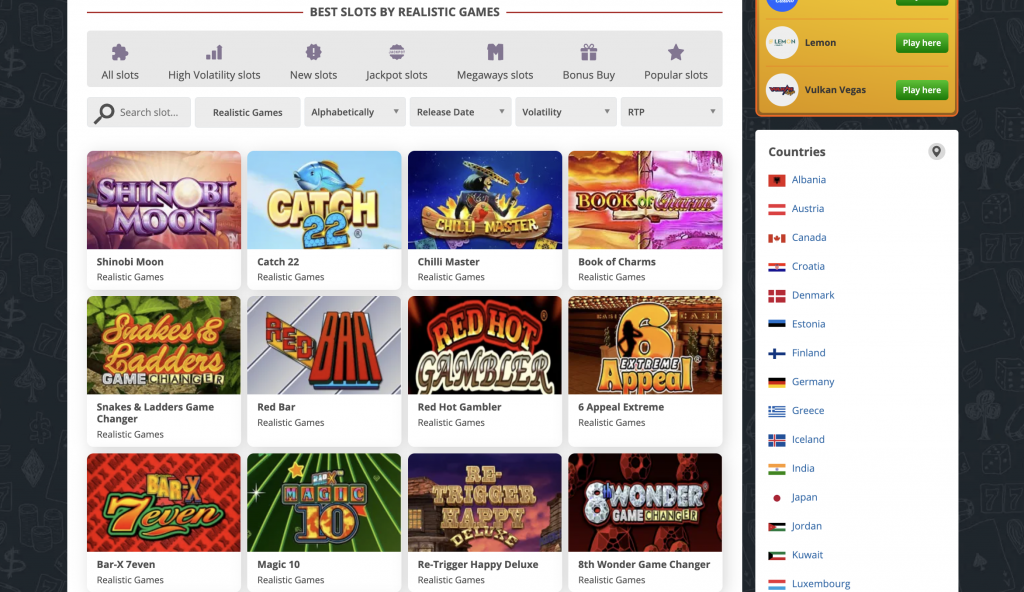Open the Chilli Master slot thumbnail
Image resolution: width=1024 pixels, height=592 pixels.
485,200
